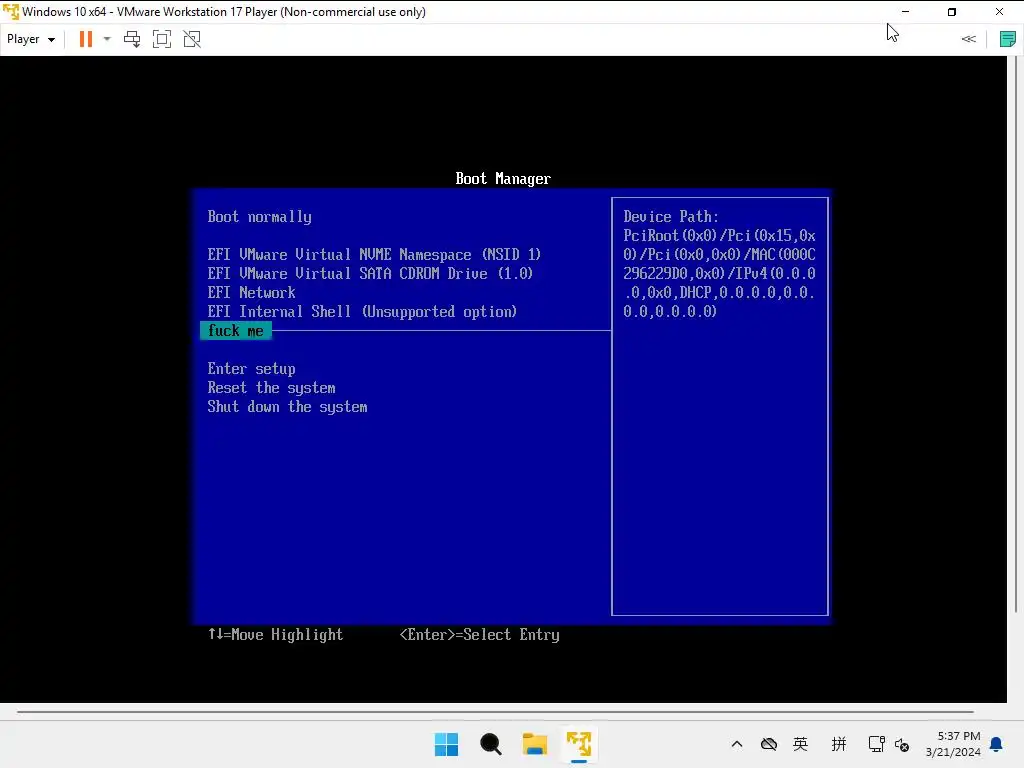
Task: Maximize the VMware Player window
Action: 952,12
